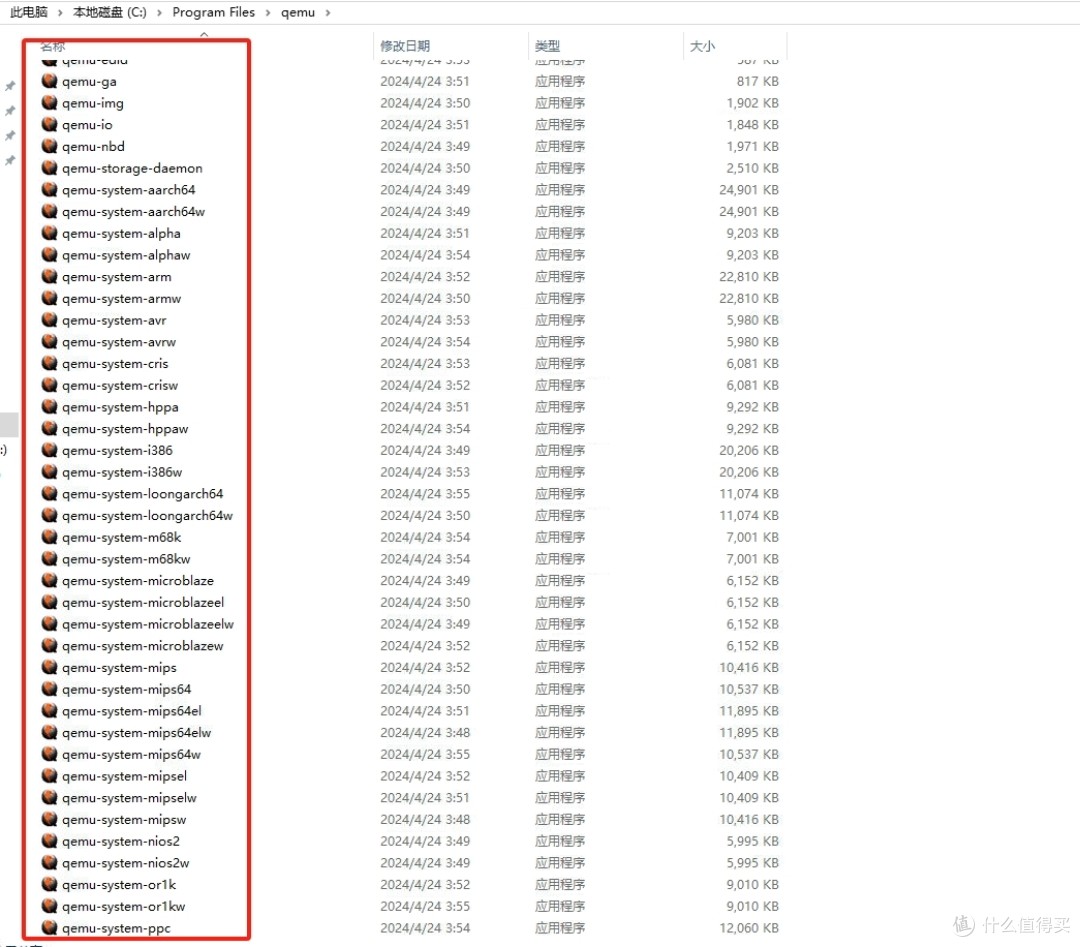Click the qemu-system-armw file icon
Image resolution: width=1080 pixels, height=947 pixels.
click(49, 298)
